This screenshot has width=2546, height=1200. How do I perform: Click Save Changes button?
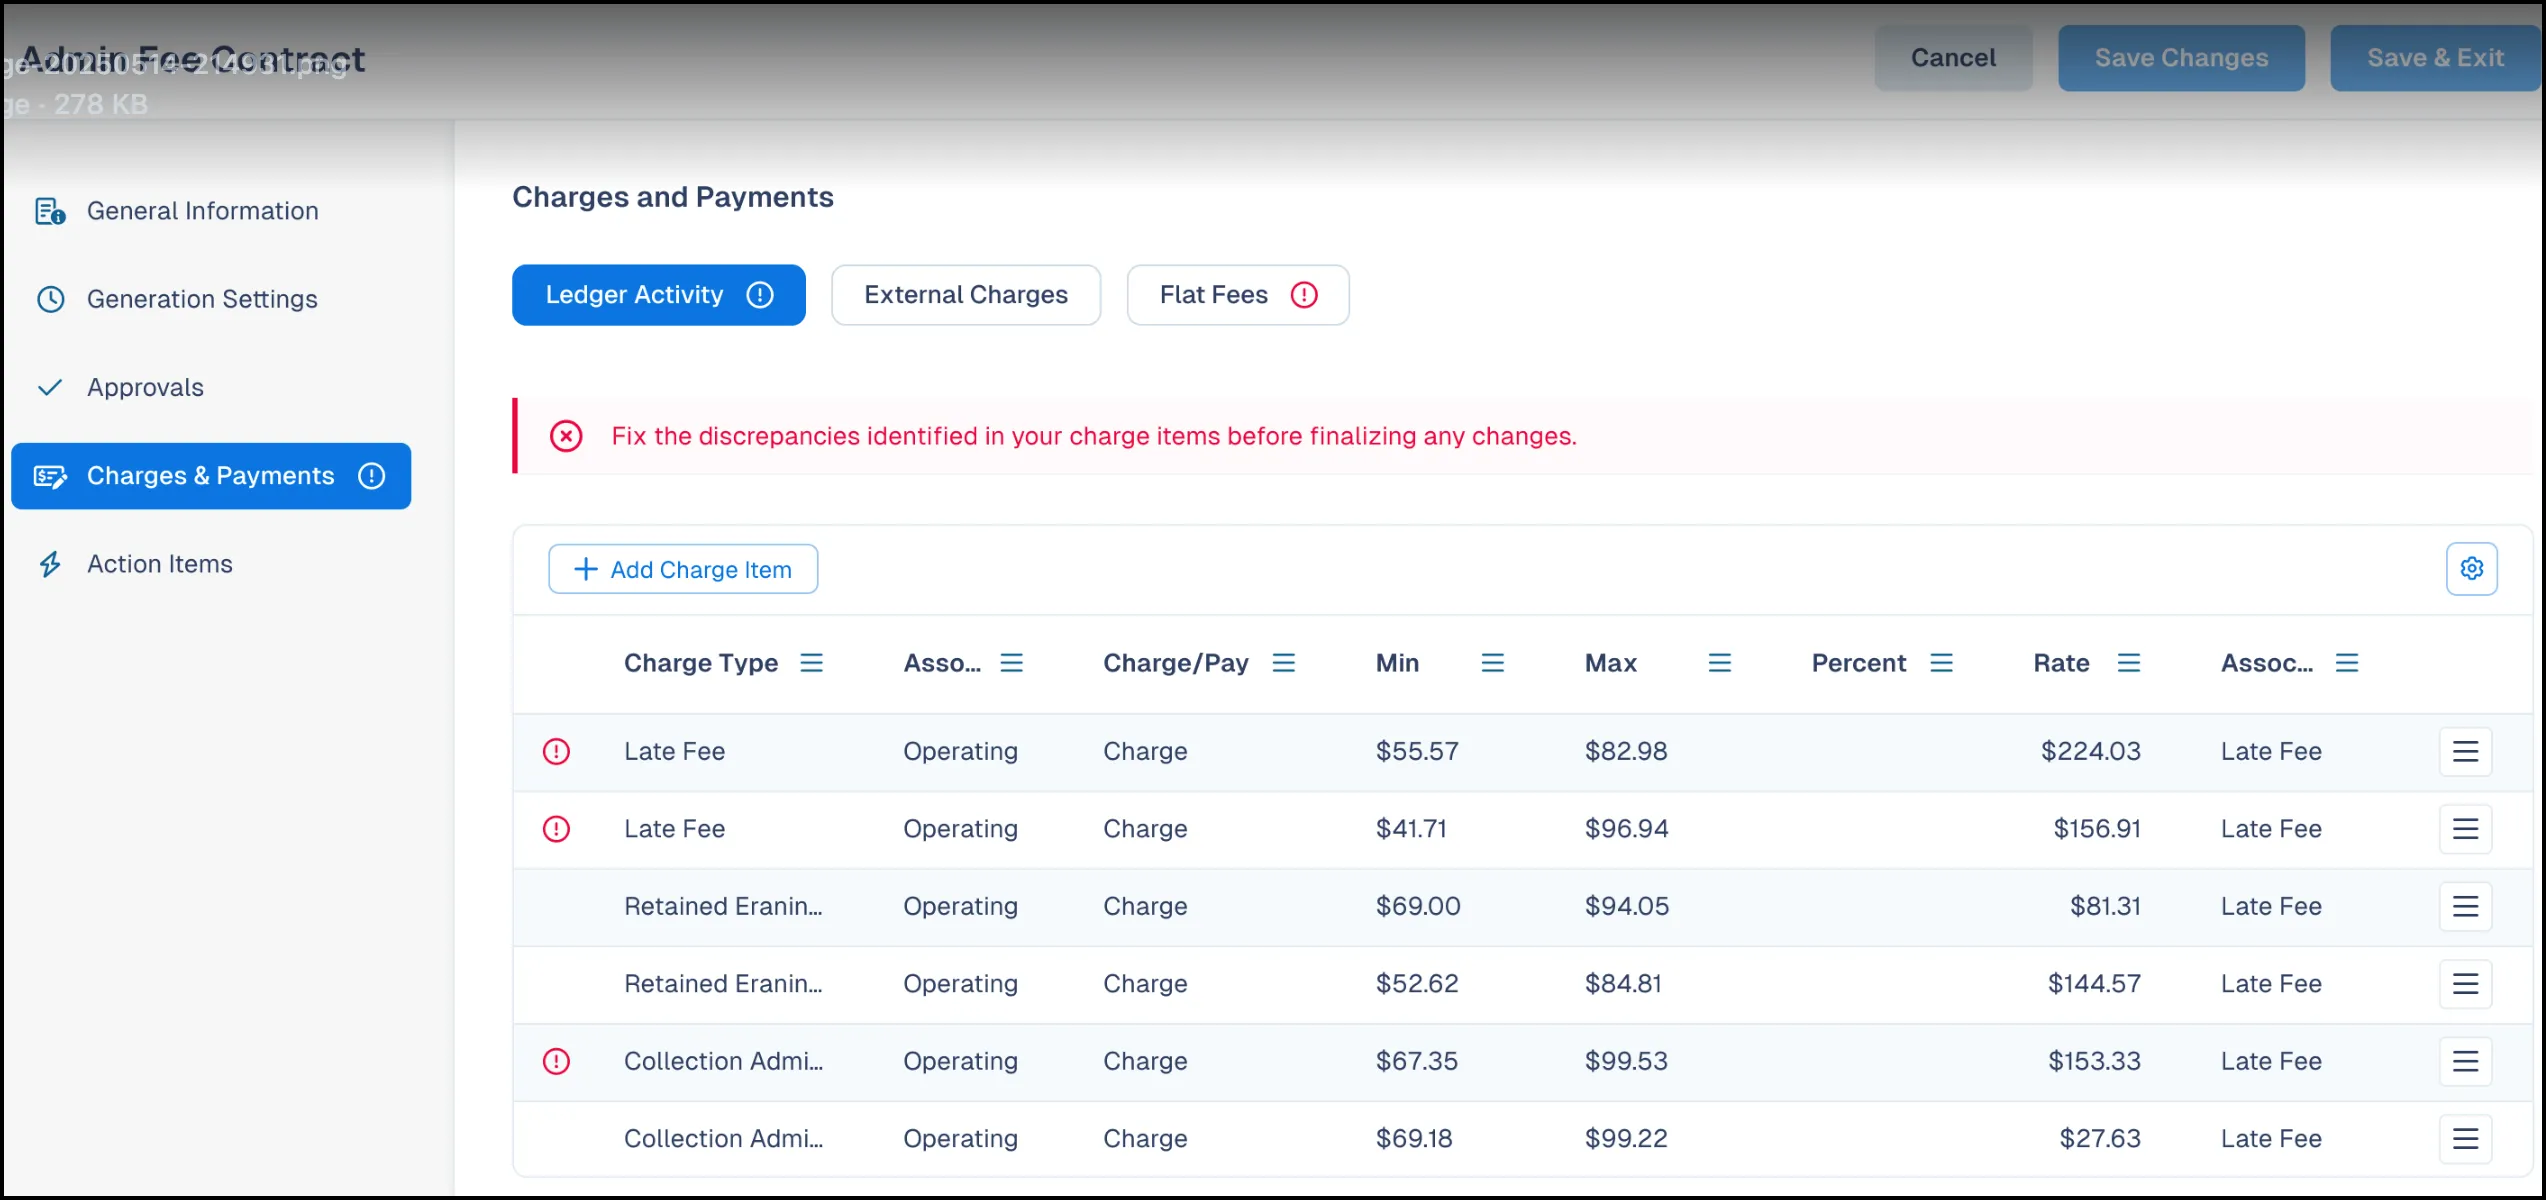pos(2180,58)
